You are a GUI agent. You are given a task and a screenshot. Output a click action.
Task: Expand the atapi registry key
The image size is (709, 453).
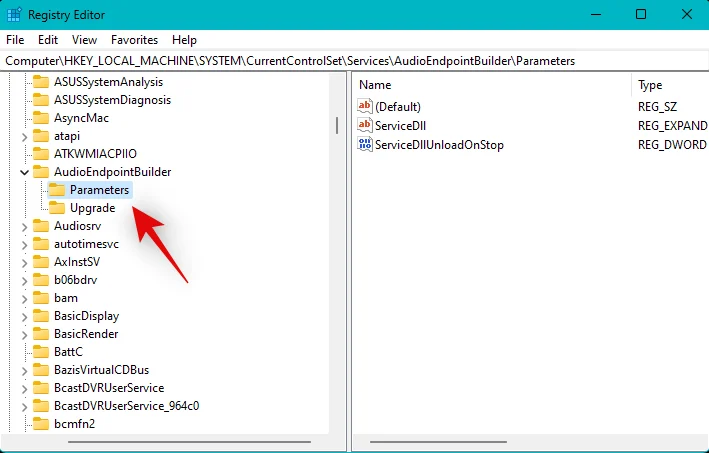tap(25, 136)
